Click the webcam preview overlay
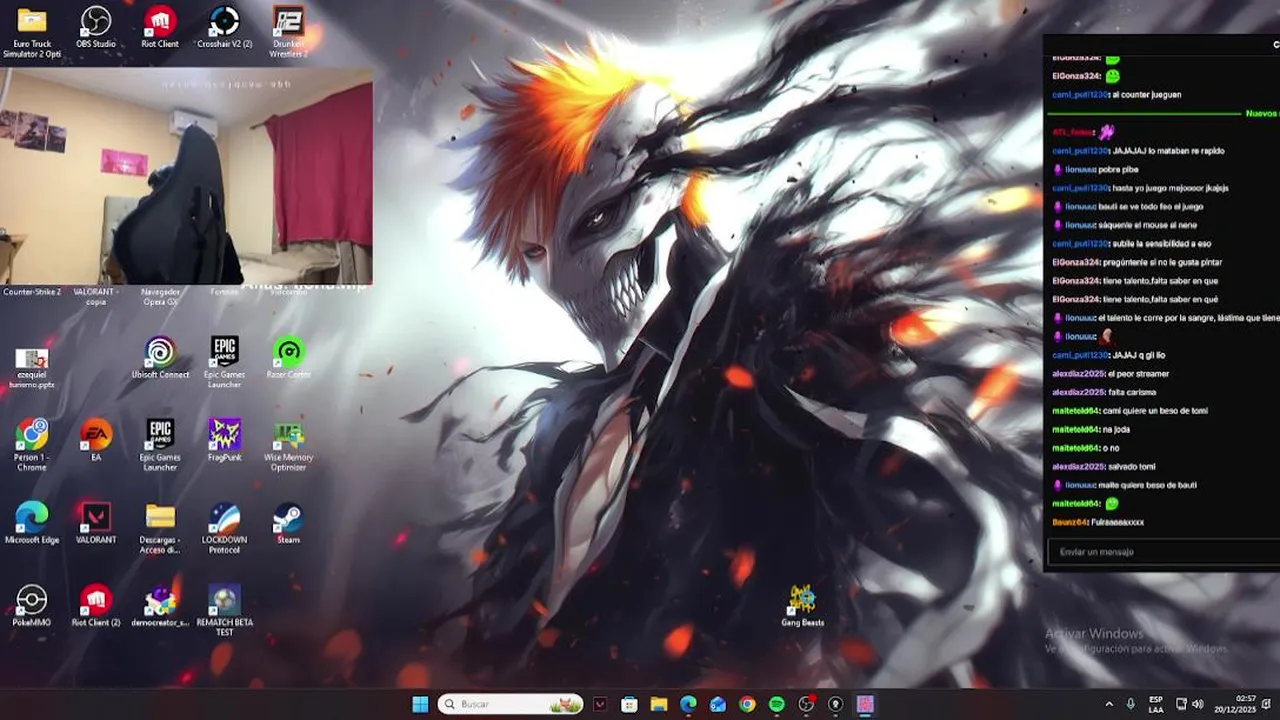Image resolution: width=1280 pixels, height=720 pixels. 186,177
